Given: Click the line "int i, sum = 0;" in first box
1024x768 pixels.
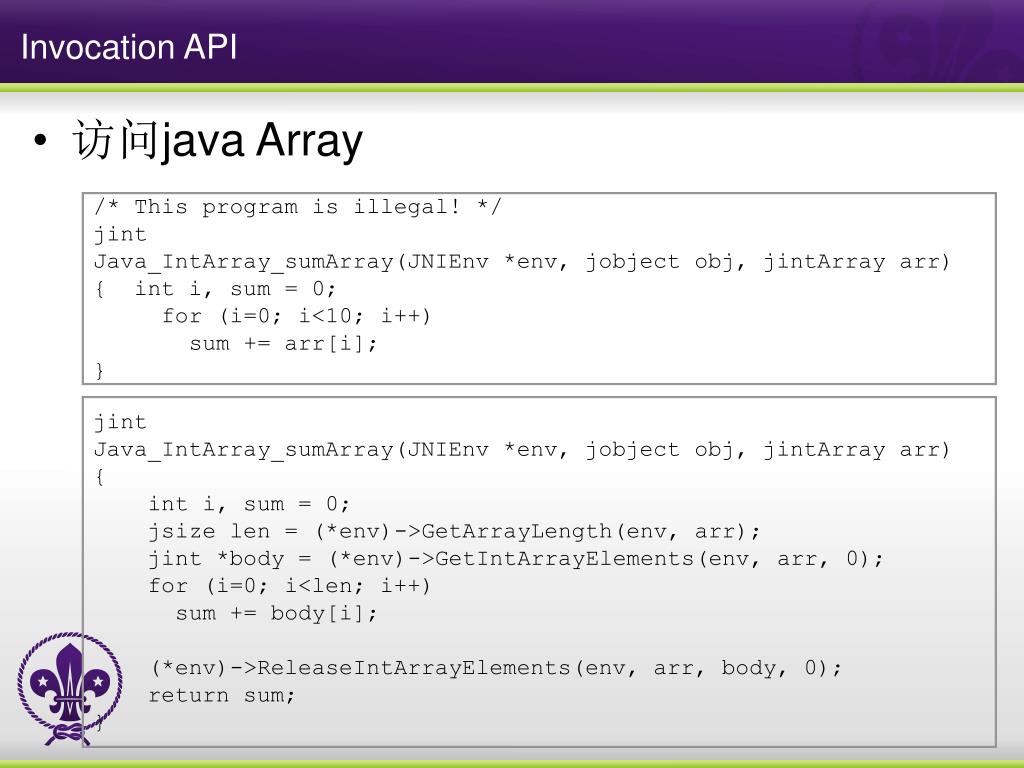Looking at the screenshot, I should [x=235, y=289].
